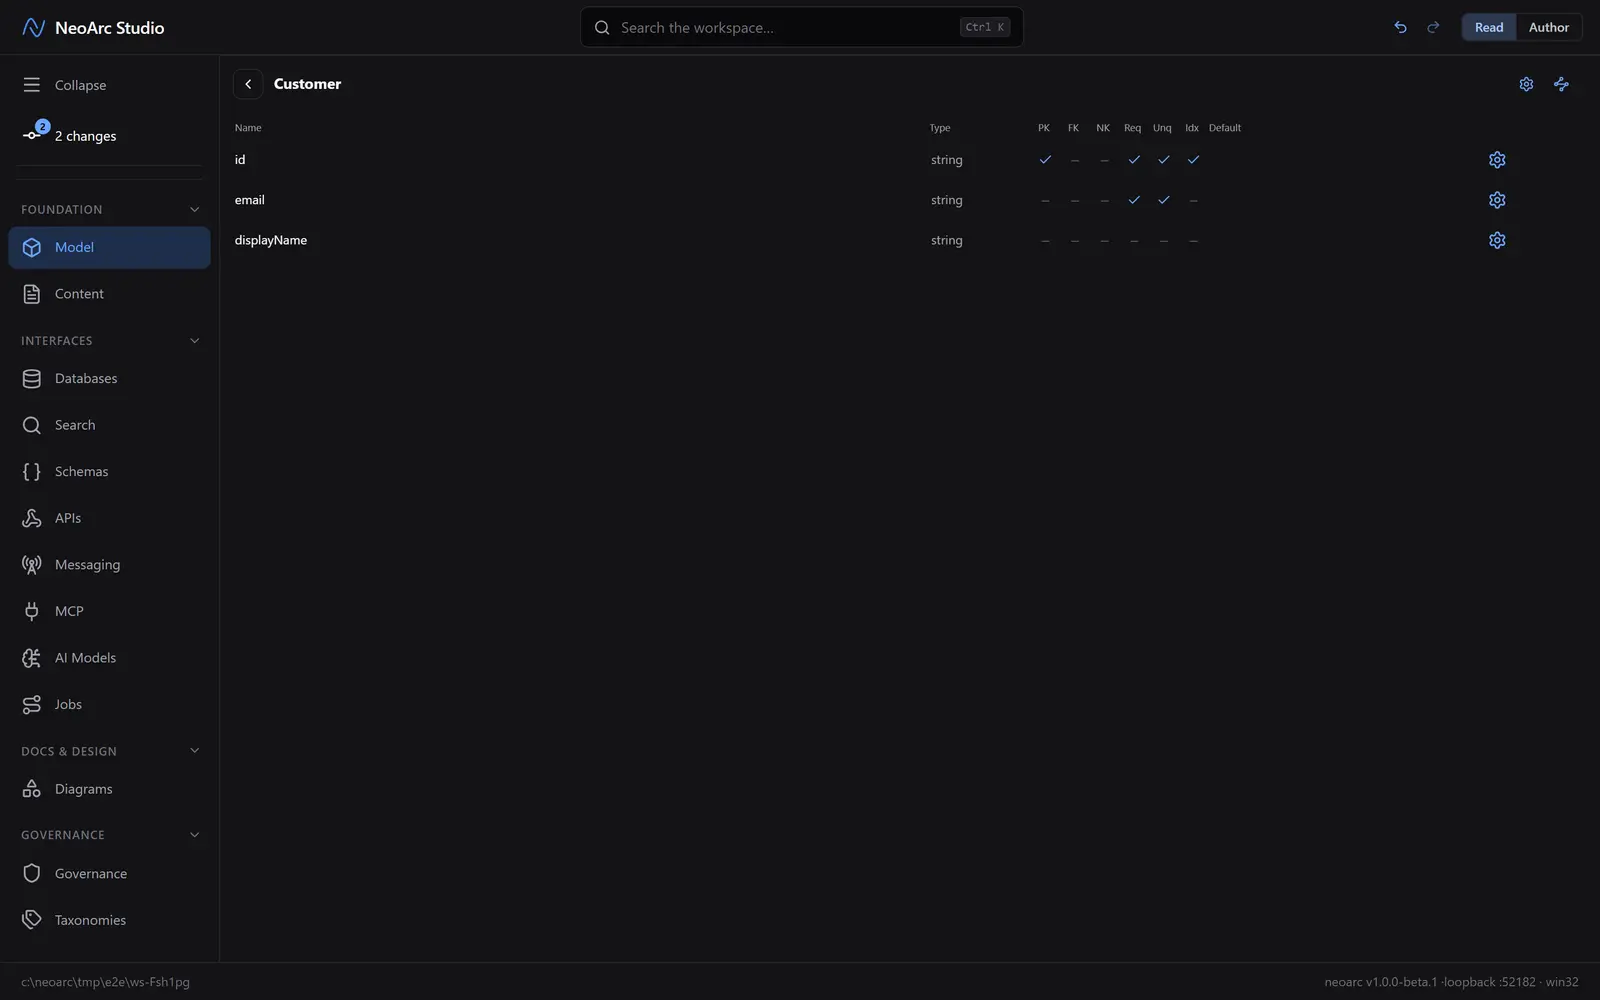Click the relationships icon beside header gear
Image resolution: width=1600 pixels, height=1000 pixels.
click(x=1561, y=84)
